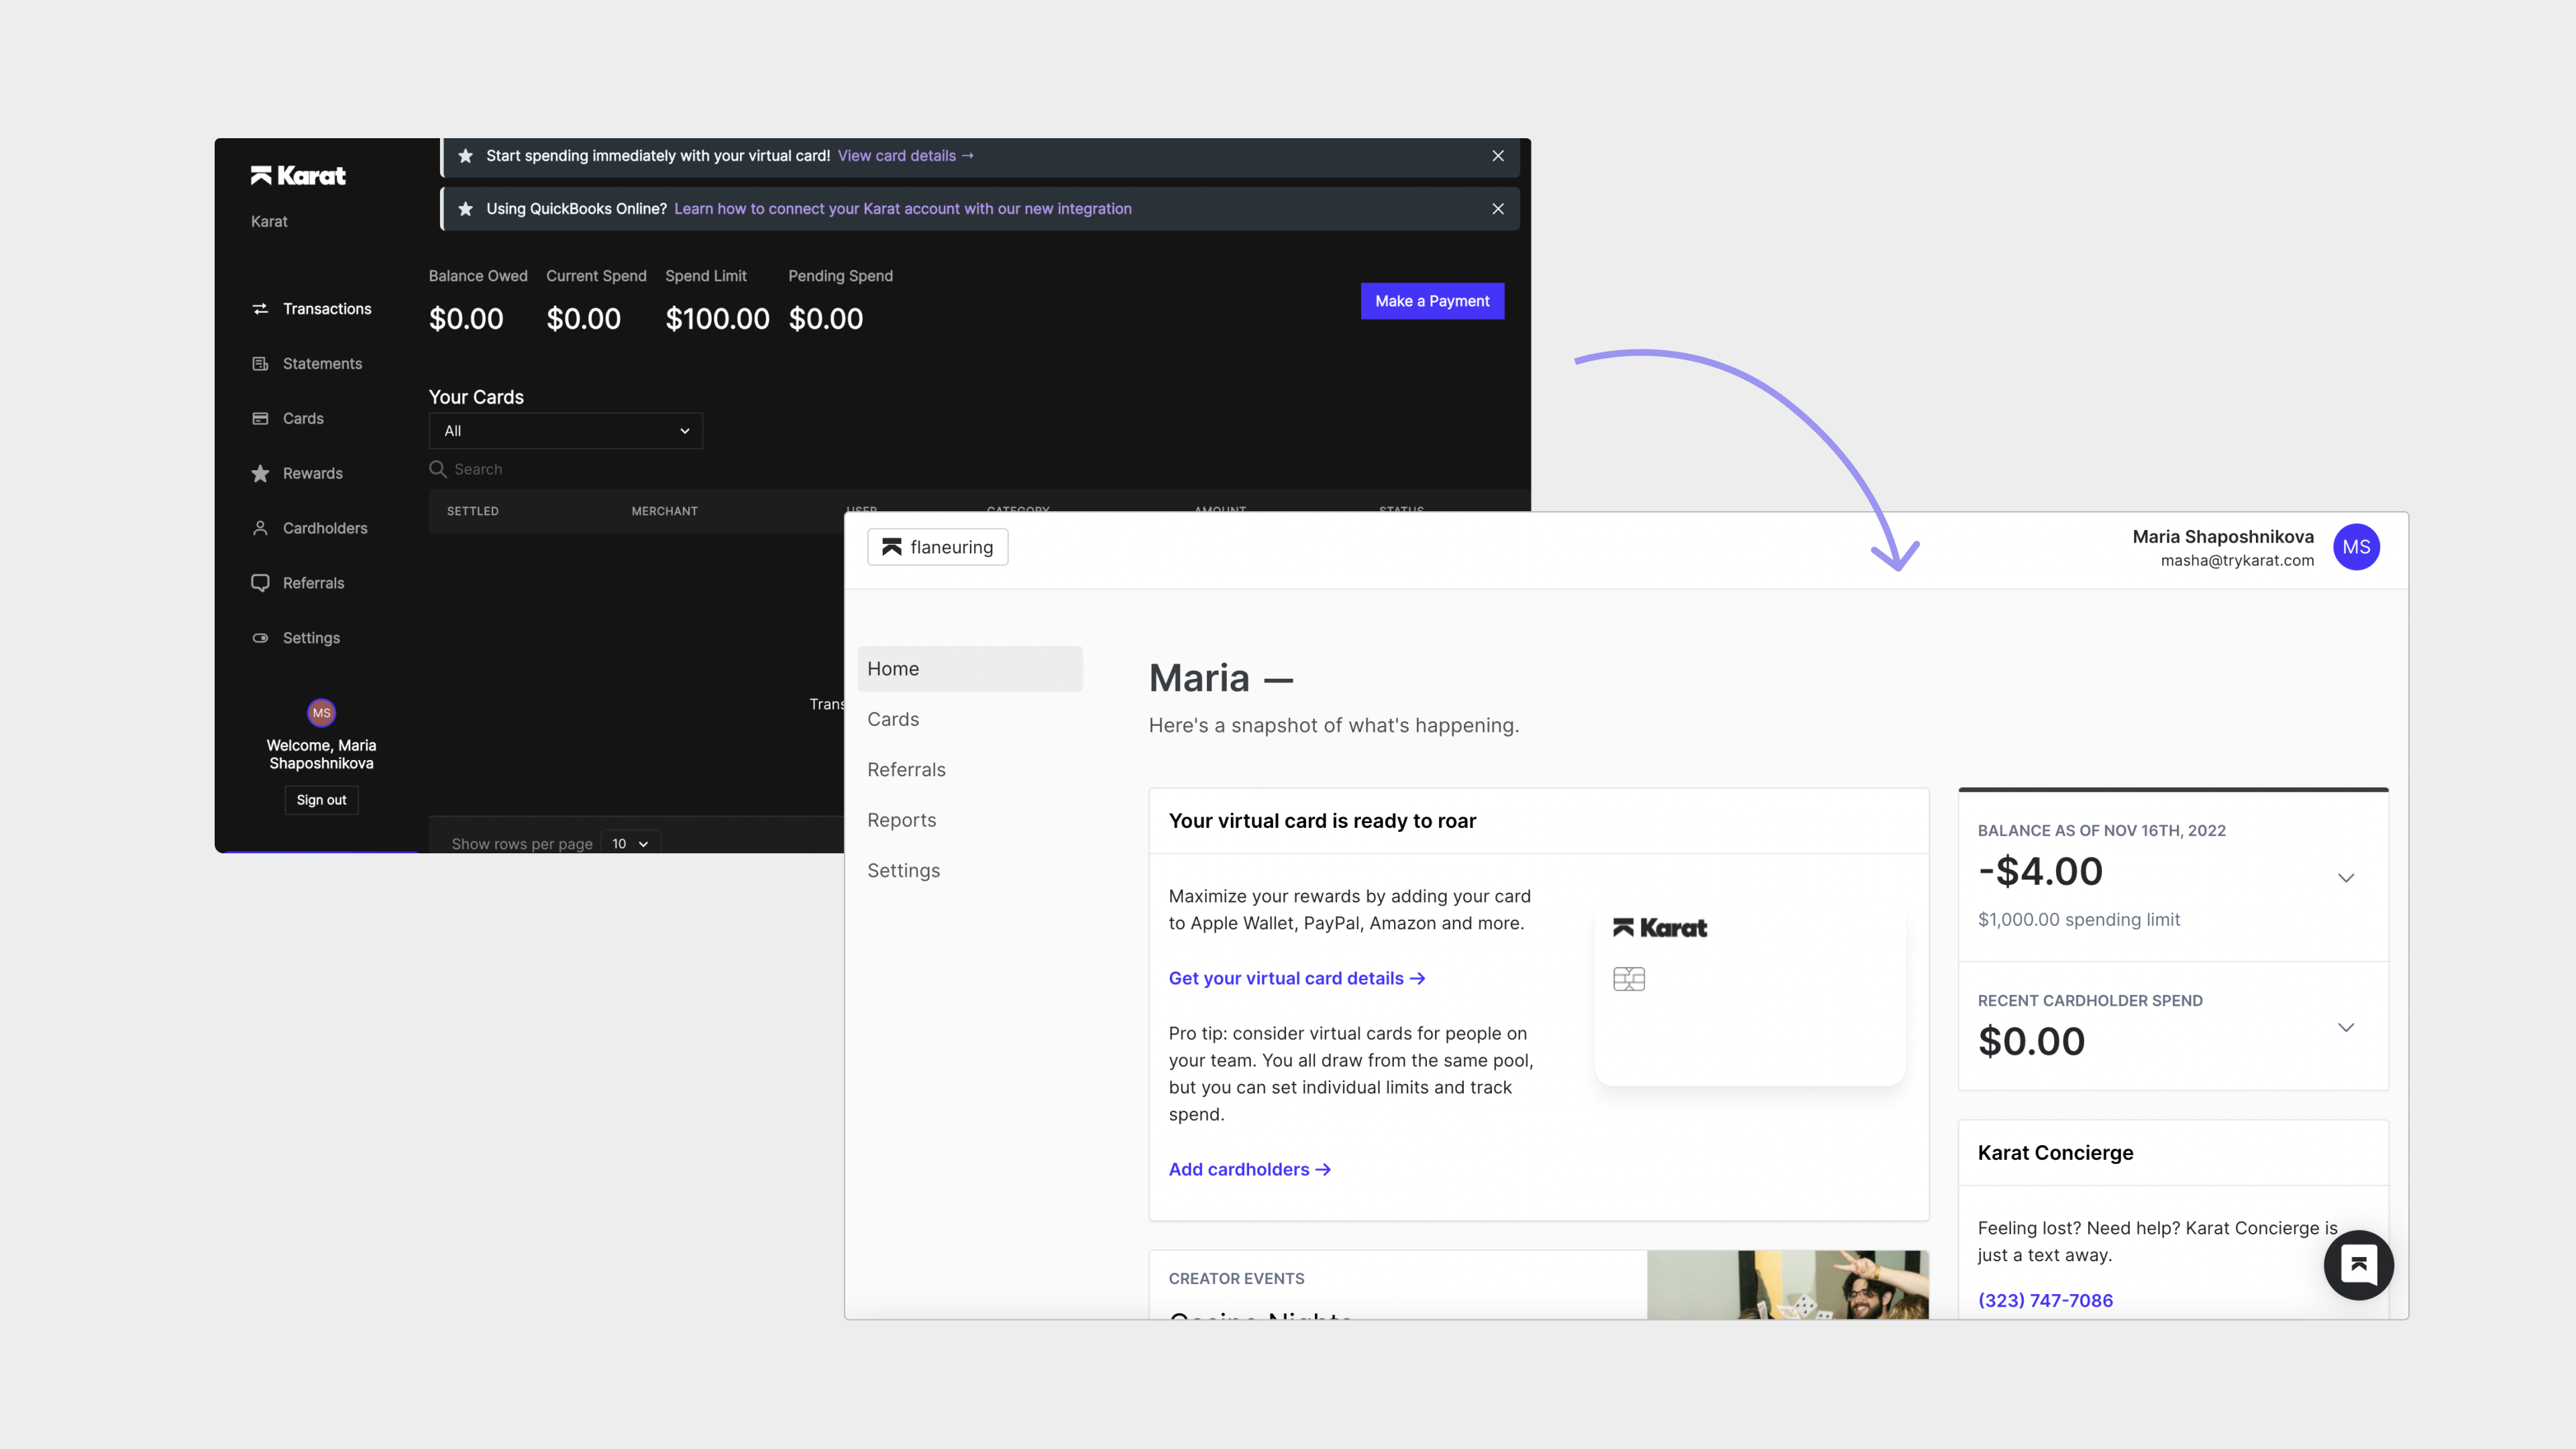Click the Creator Events photo
The image size is (2576, 1449).
coord(1788,1285)
